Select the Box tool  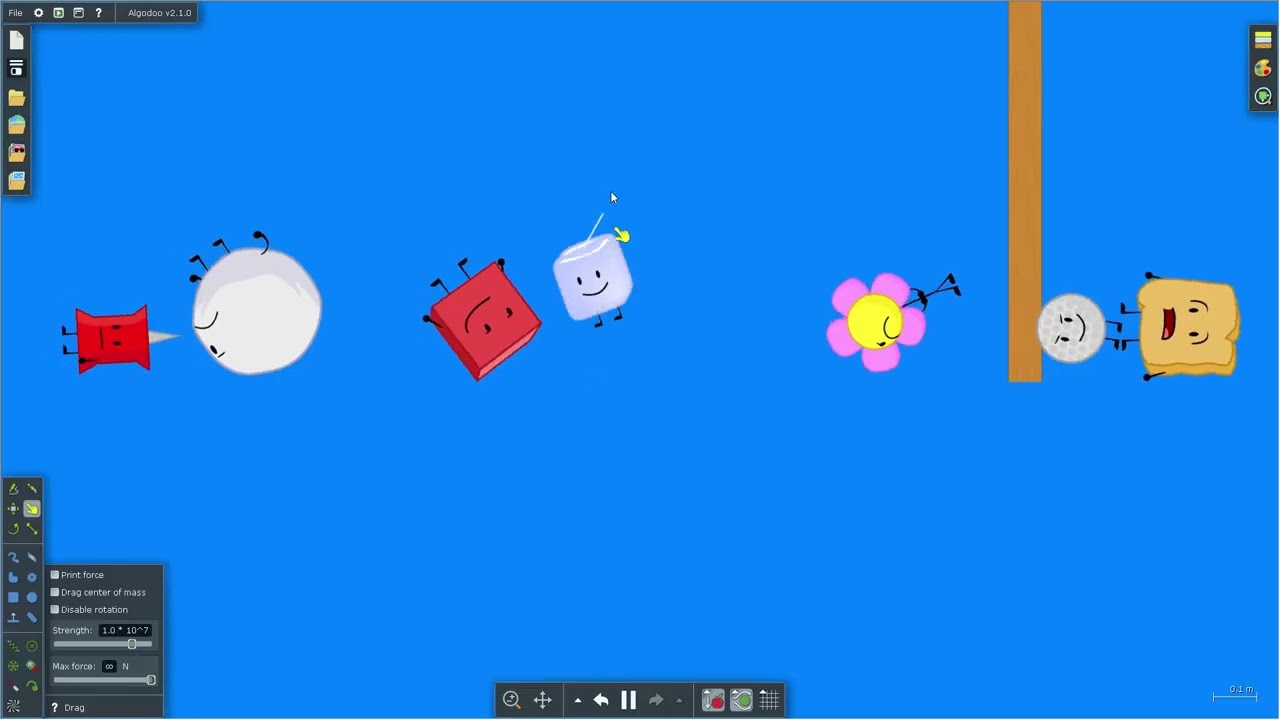[13, 597]
